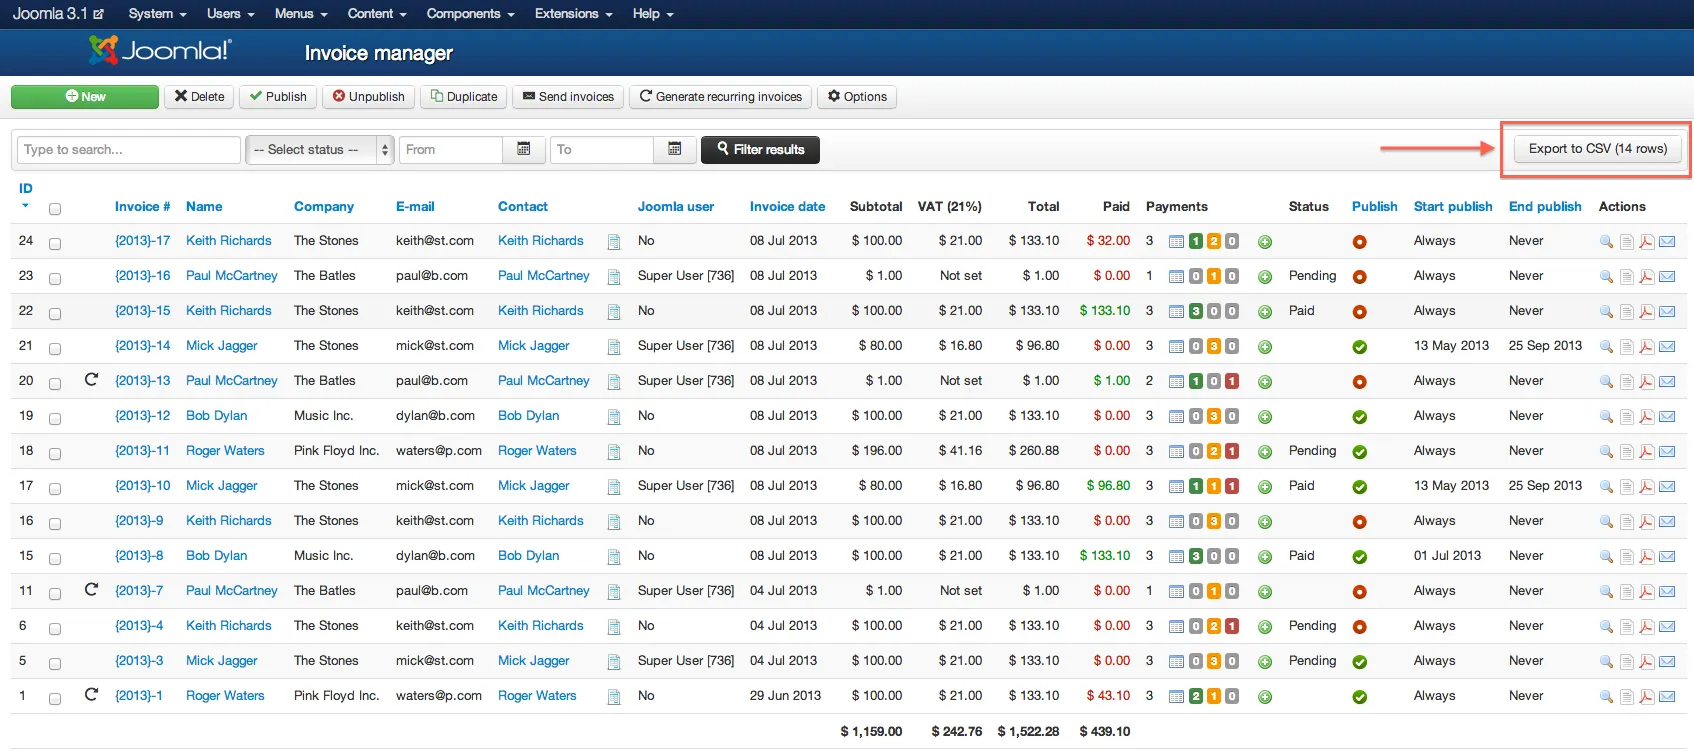Open the PDF icon for invoice {2013}-17

pos(1646,242)
